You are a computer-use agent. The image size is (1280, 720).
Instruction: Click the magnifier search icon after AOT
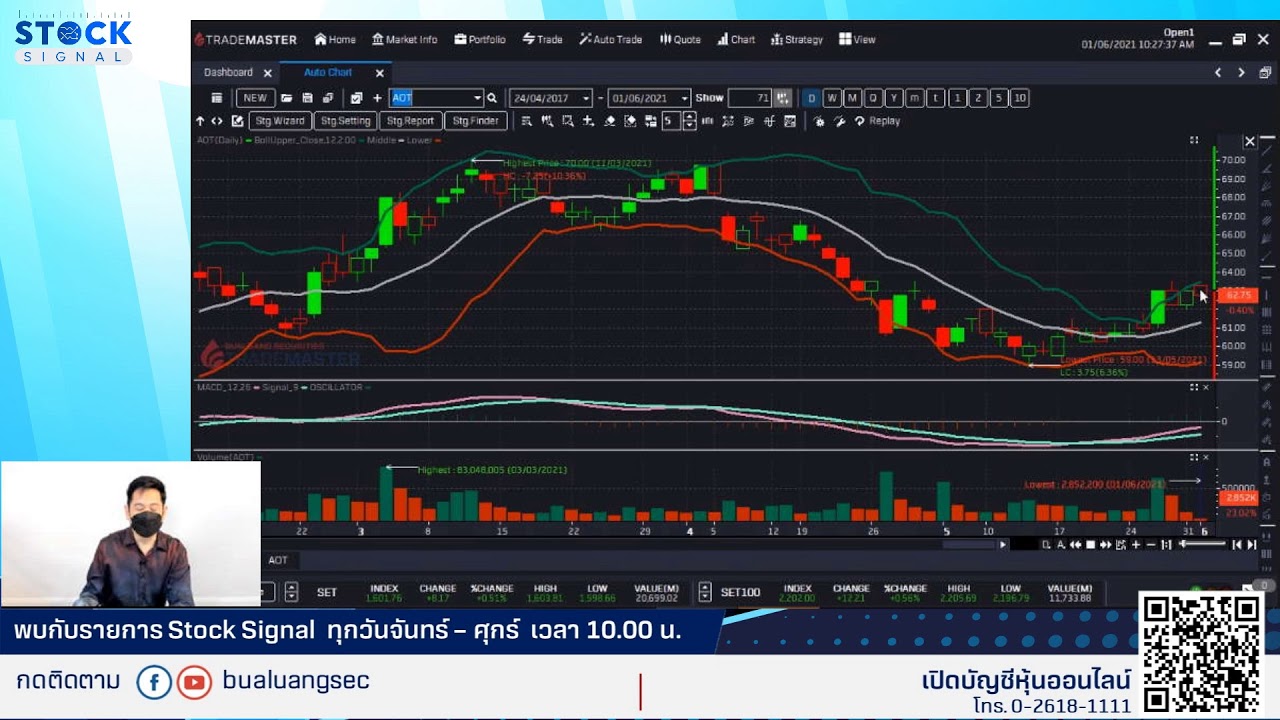coord(491,97)
